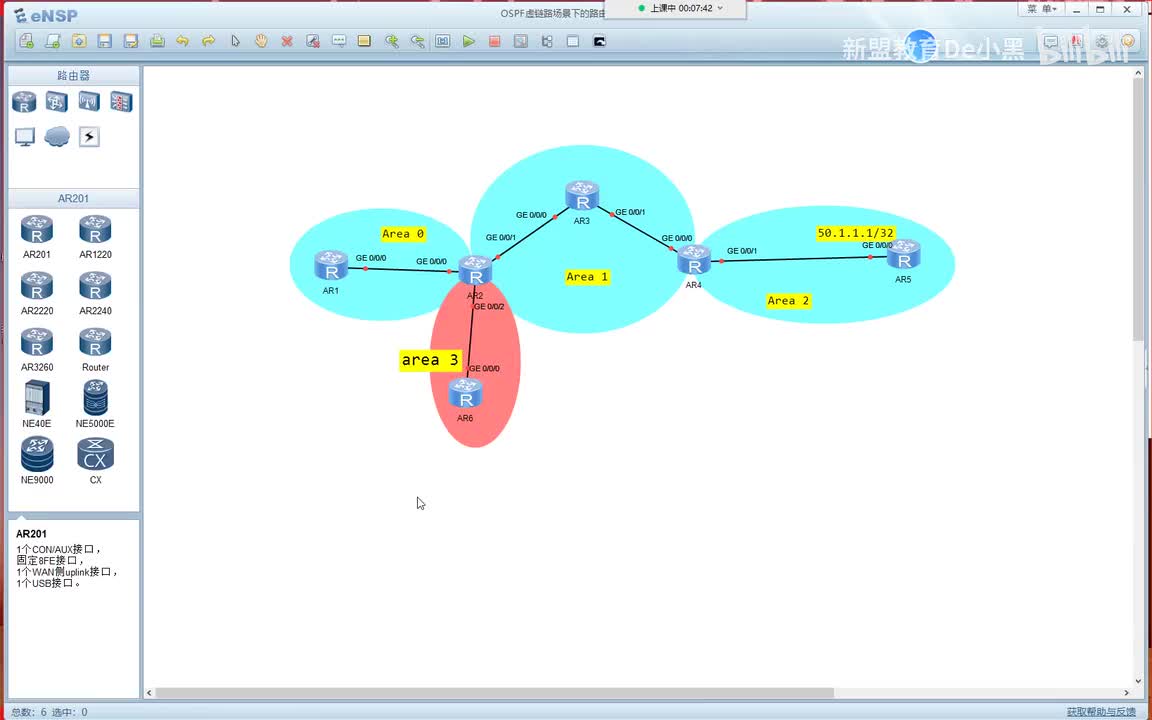Viewport: 1152px width, 720px height.
Task: Click the Area 0 yellow label
Action: click(x=403, y=234)
